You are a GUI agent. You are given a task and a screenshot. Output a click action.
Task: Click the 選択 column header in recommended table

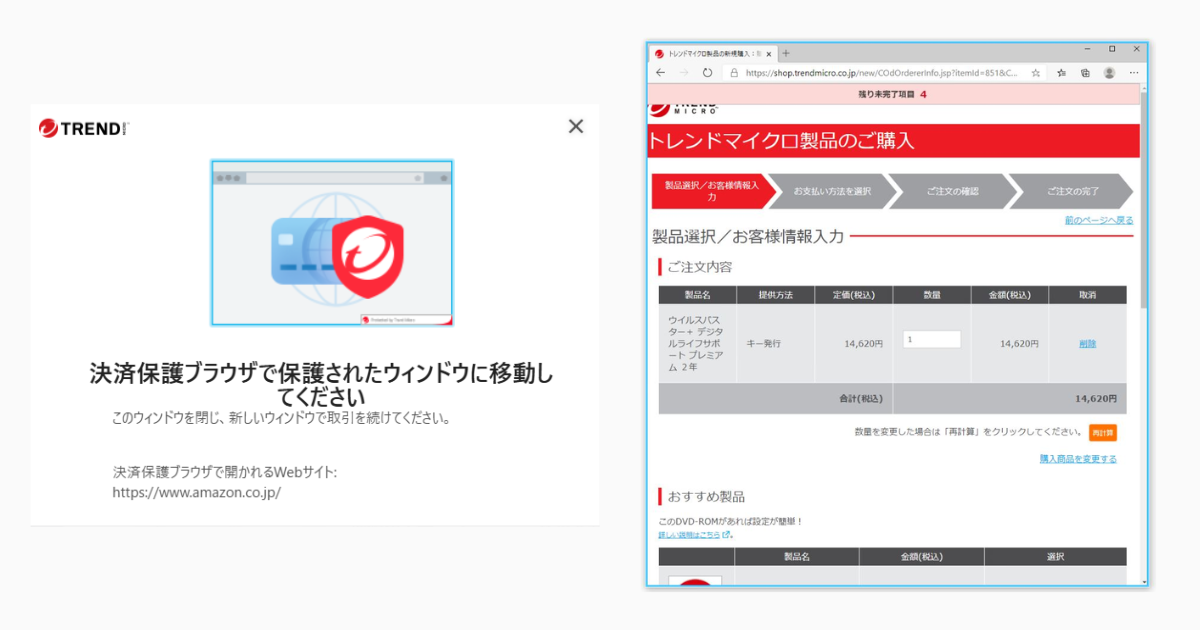[1055, 557]
